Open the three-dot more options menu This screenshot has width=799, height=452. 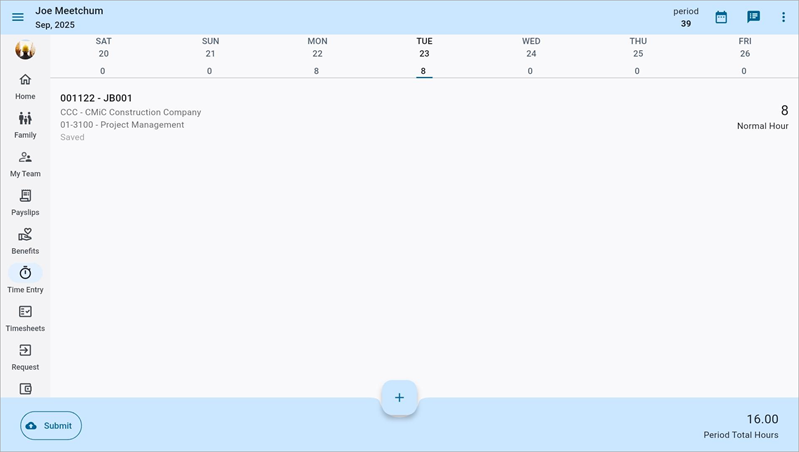tap(783, 17)
